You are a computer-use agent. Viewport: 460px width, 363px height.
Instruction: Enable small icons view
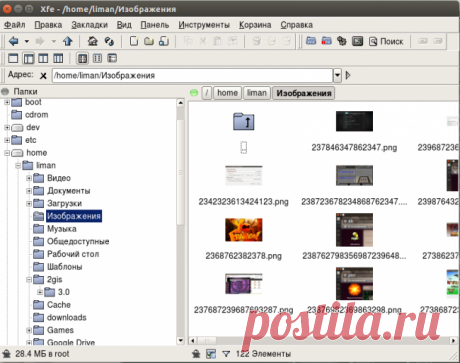pos(97,59)
